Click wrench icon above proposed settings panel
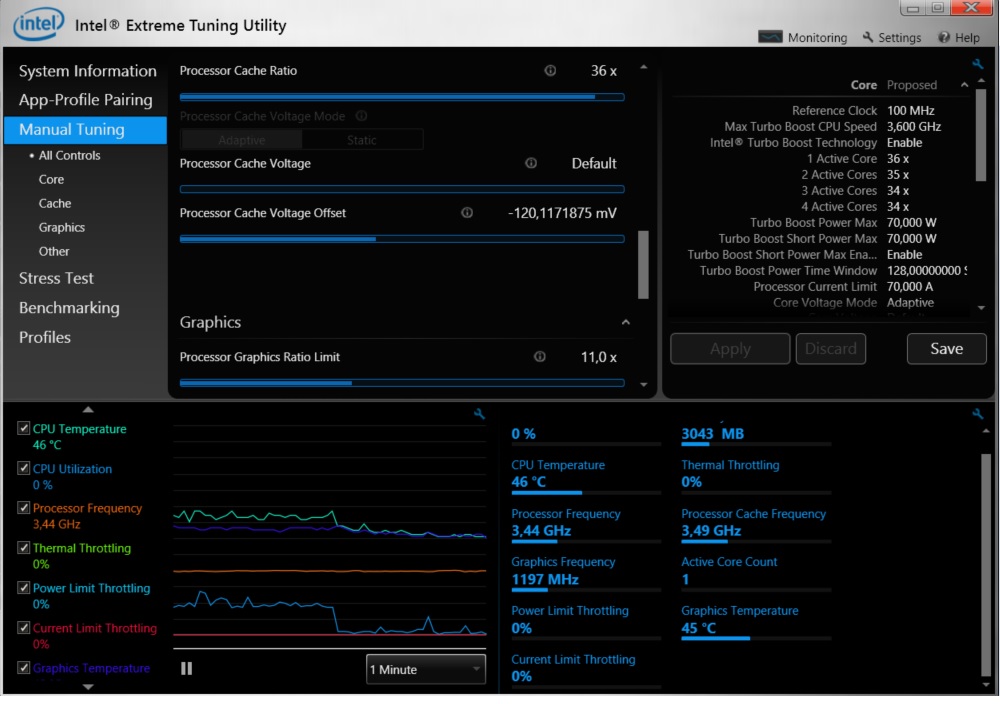This screenshot has width=1000, height=704. coord(977,63)
